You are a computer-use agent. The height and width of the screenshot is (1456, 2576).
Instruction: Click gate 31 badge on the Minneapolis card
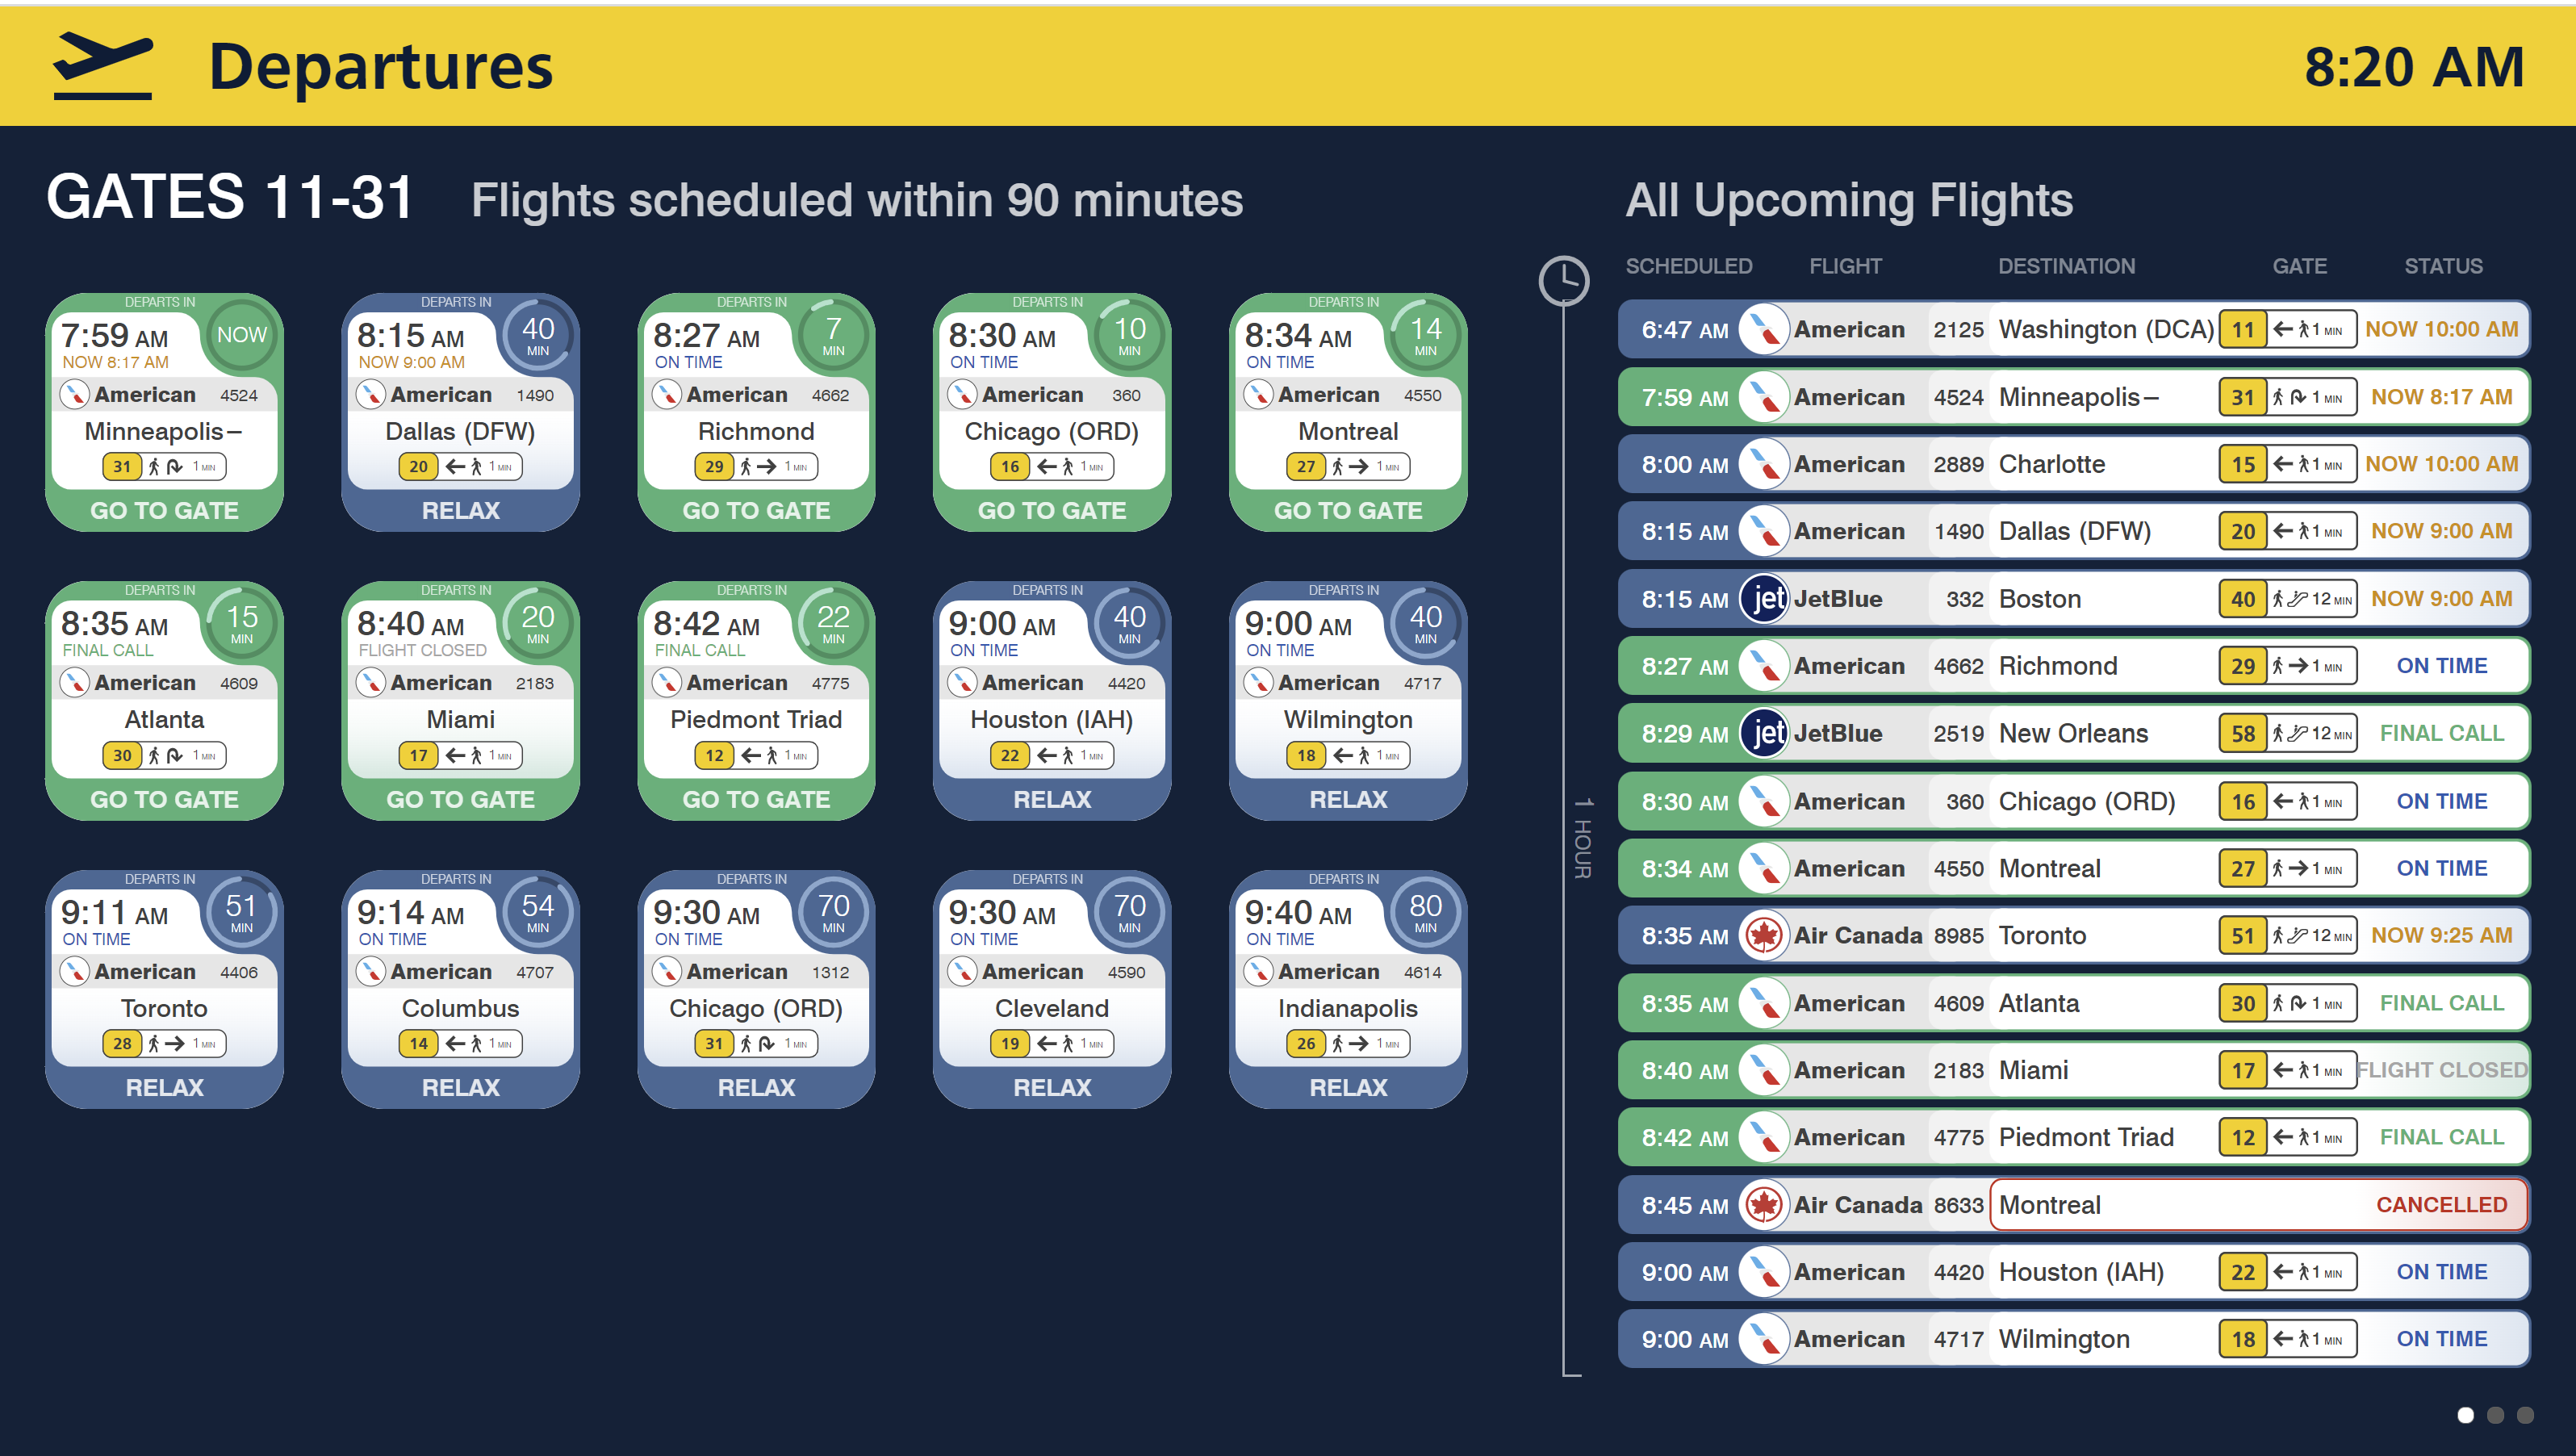click(x=122, y=467)
